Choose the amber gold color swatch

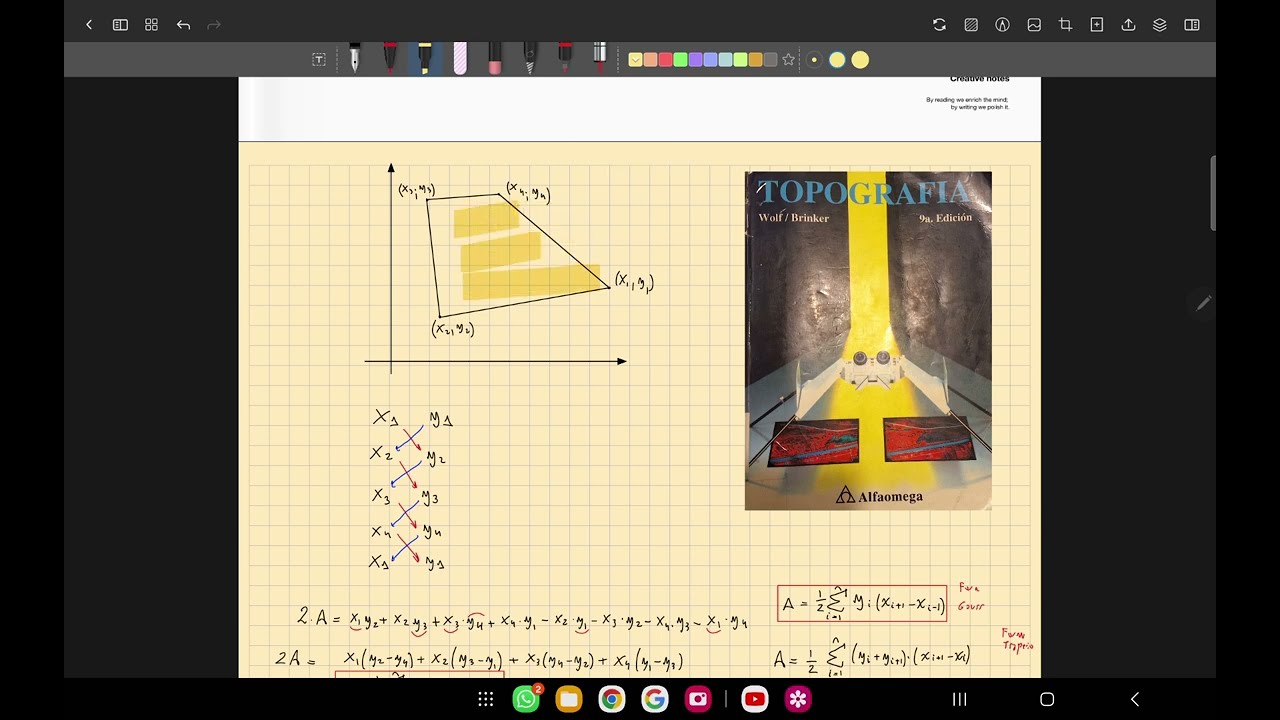pyautogui.click(x=755, y=60)
